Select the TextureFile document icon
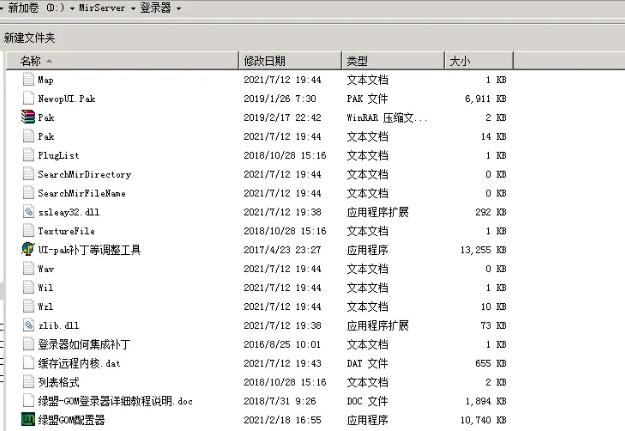 point(28,230)
